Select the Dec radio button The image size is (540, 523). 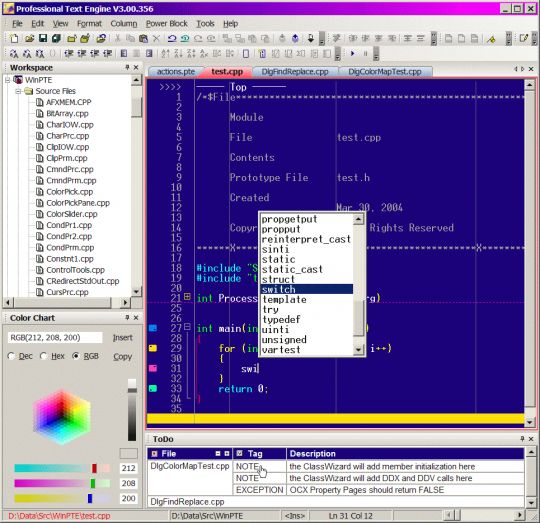[11, 356]
